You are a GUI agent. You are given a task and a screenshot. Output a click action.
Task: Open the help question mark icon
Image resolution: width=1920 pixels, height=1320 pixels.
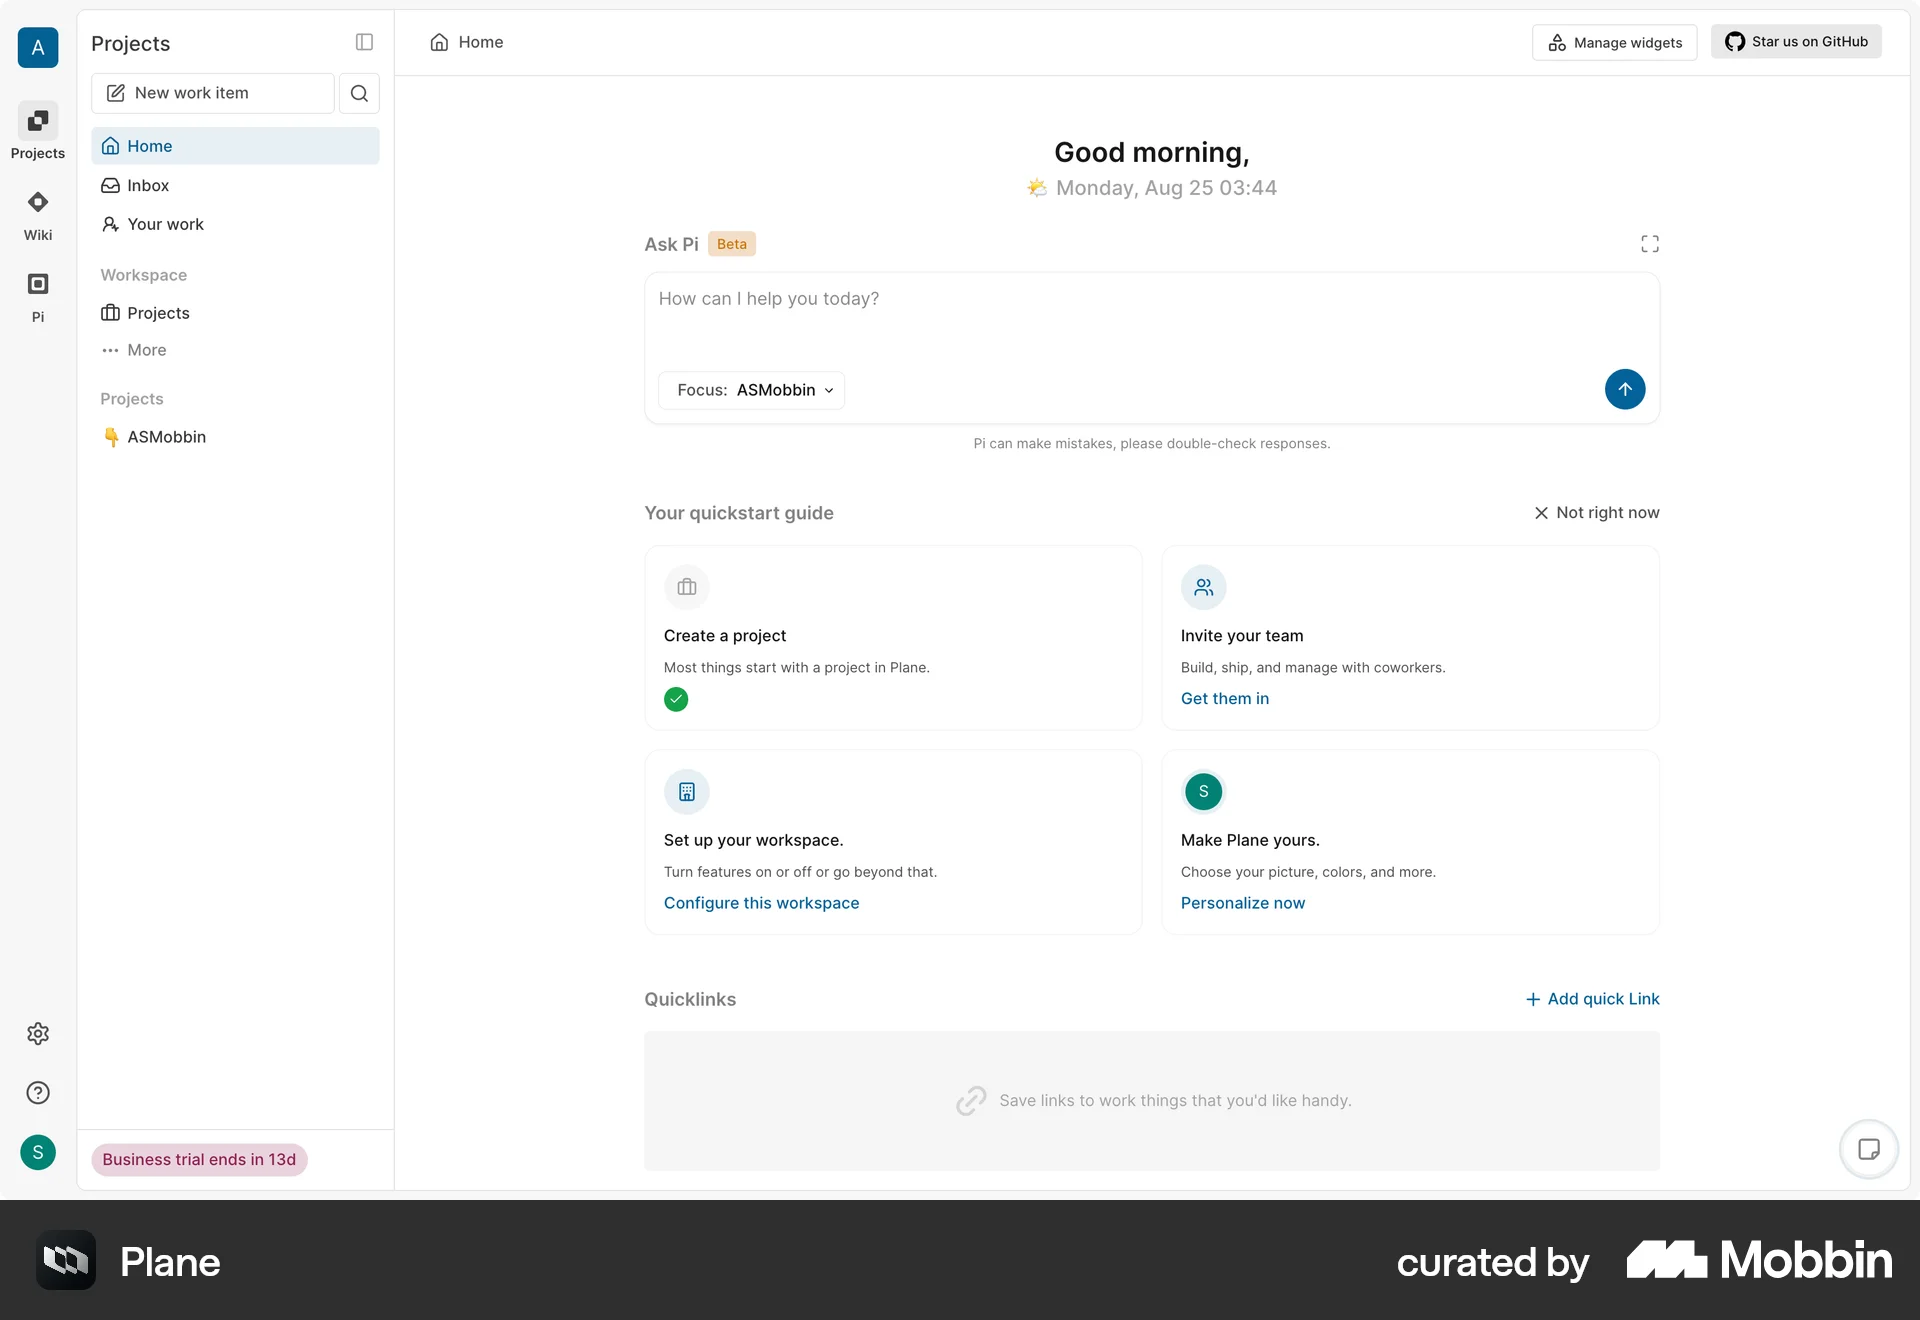[x=38, y=1092]
